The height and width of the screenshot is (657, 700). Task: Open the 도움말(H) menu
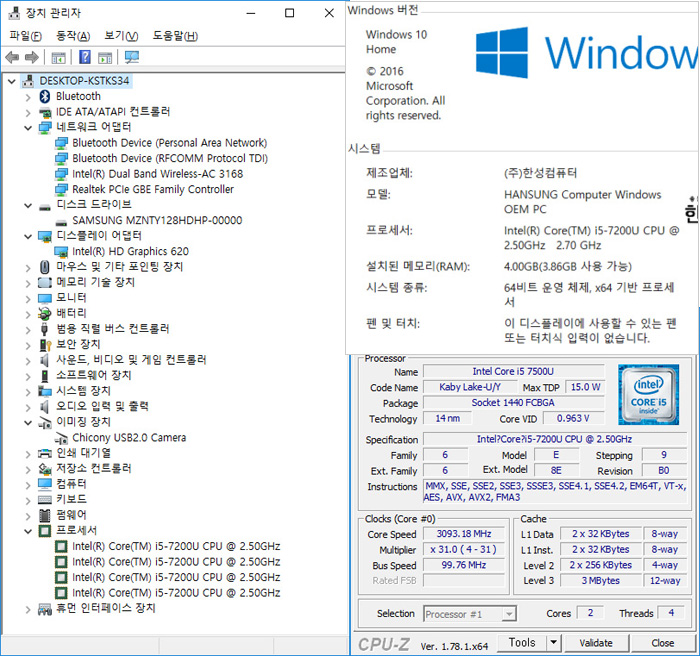tap(175, 36)
